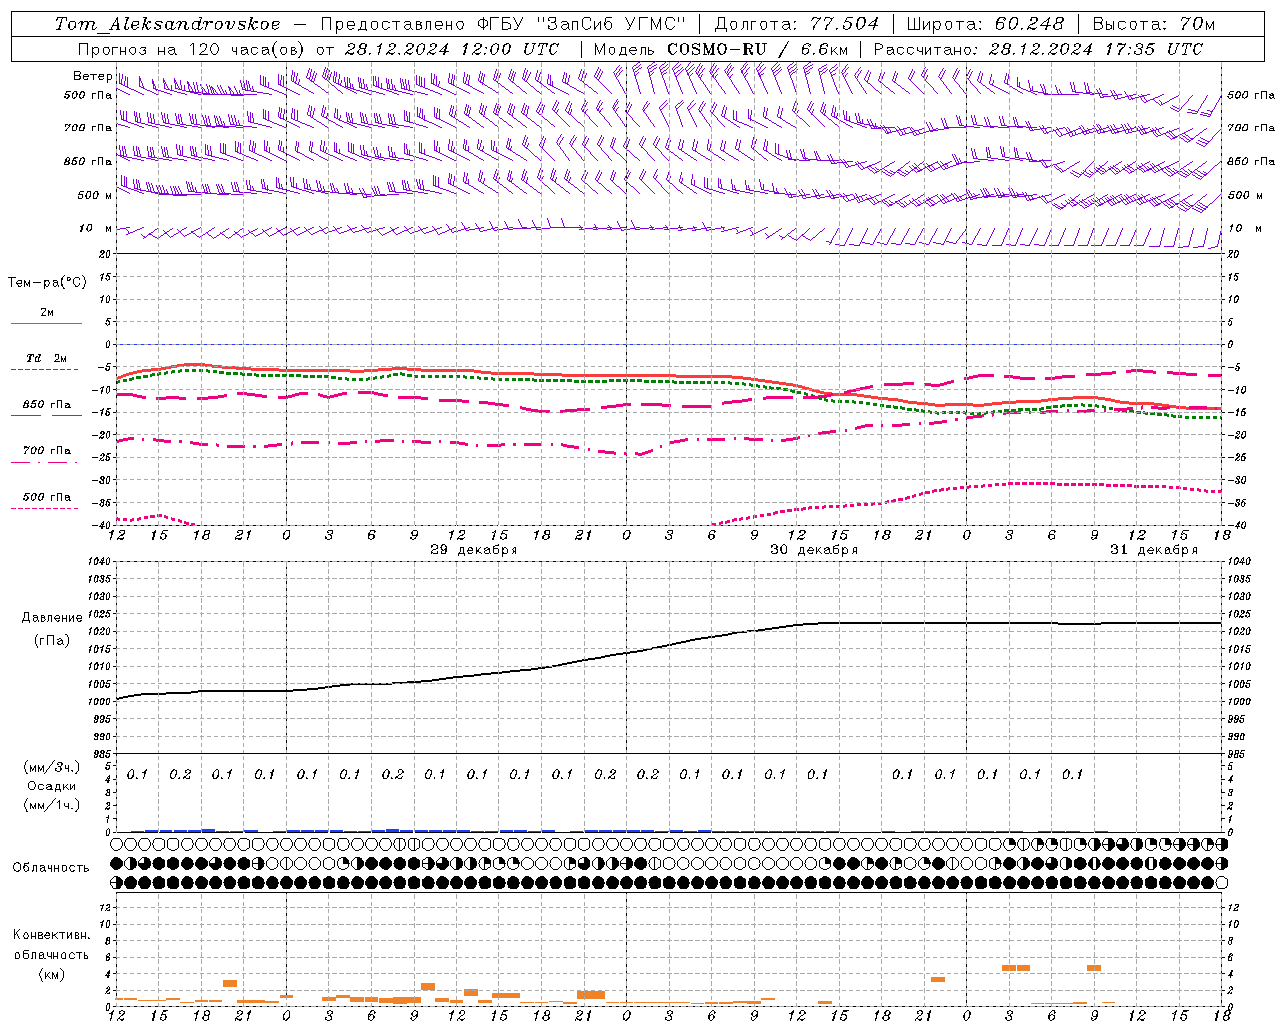Click the Рассчитано: 28.12.2024 17:35 UTC timestamp

[x=1038, y=49]
